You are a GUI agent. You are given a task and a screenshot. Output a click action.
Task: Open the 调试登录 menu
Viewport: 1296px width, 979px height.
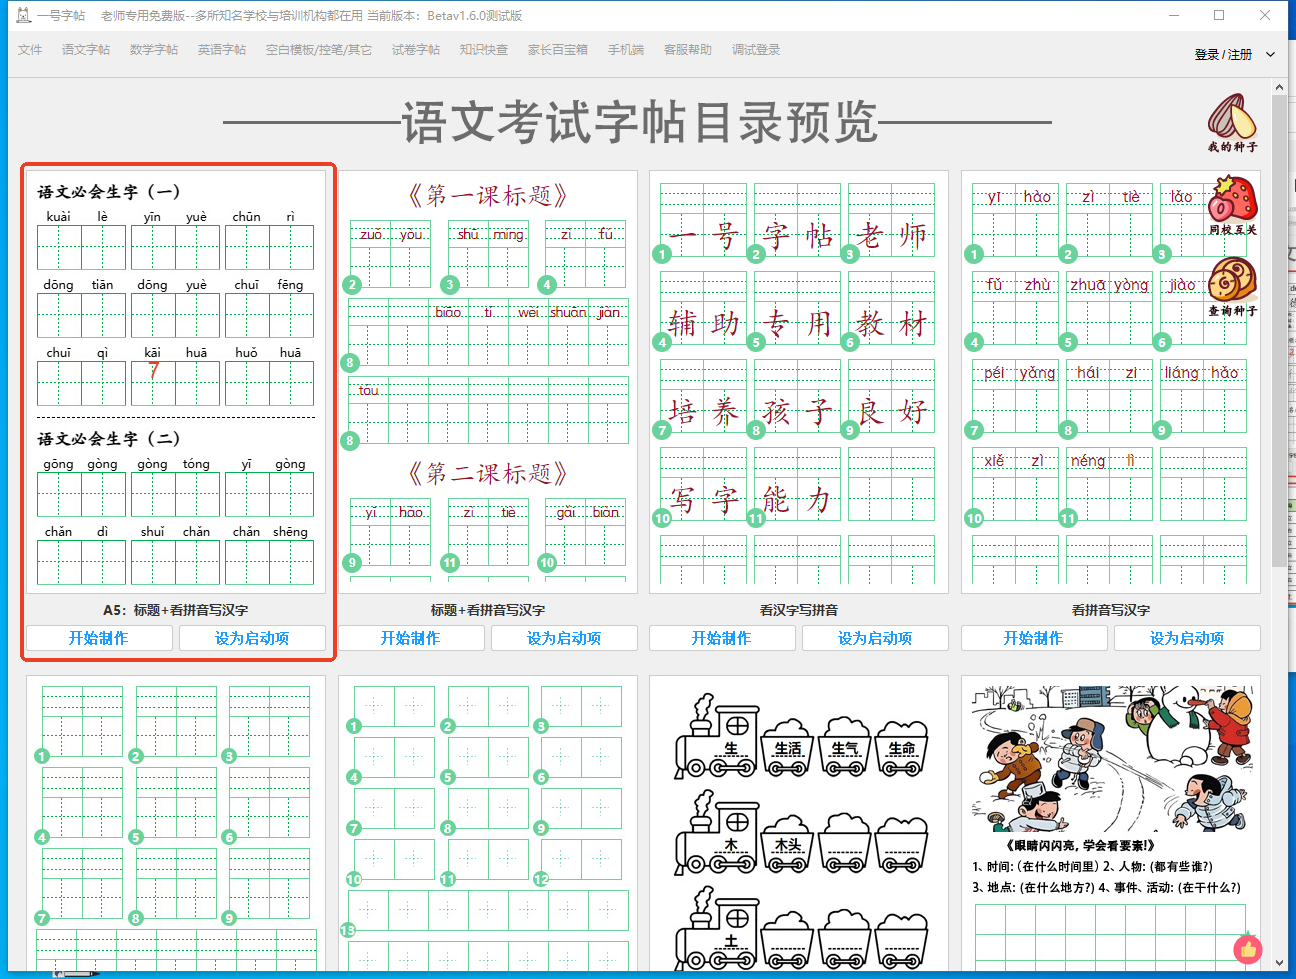click(x=756, y=50)
